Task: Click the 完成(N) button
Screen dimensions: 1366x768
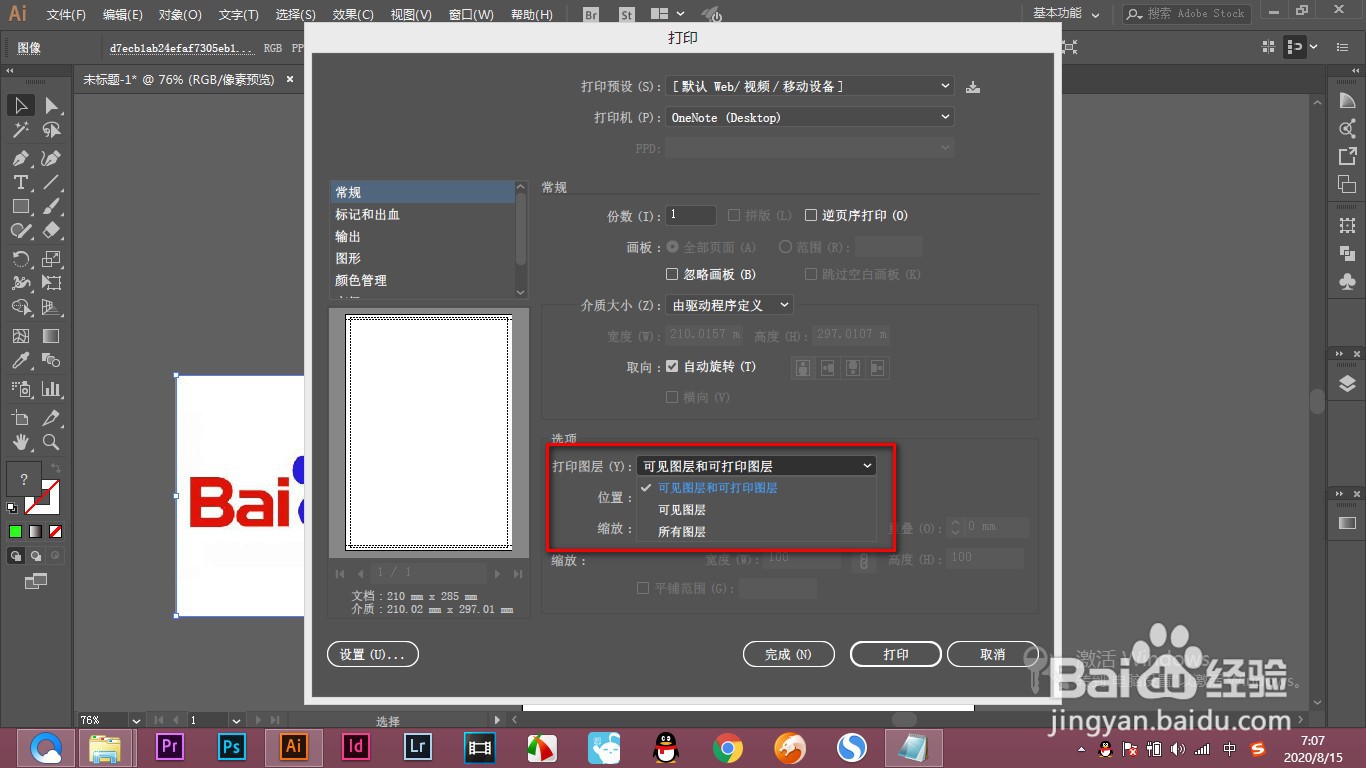Action: click(x=788, y=654)
